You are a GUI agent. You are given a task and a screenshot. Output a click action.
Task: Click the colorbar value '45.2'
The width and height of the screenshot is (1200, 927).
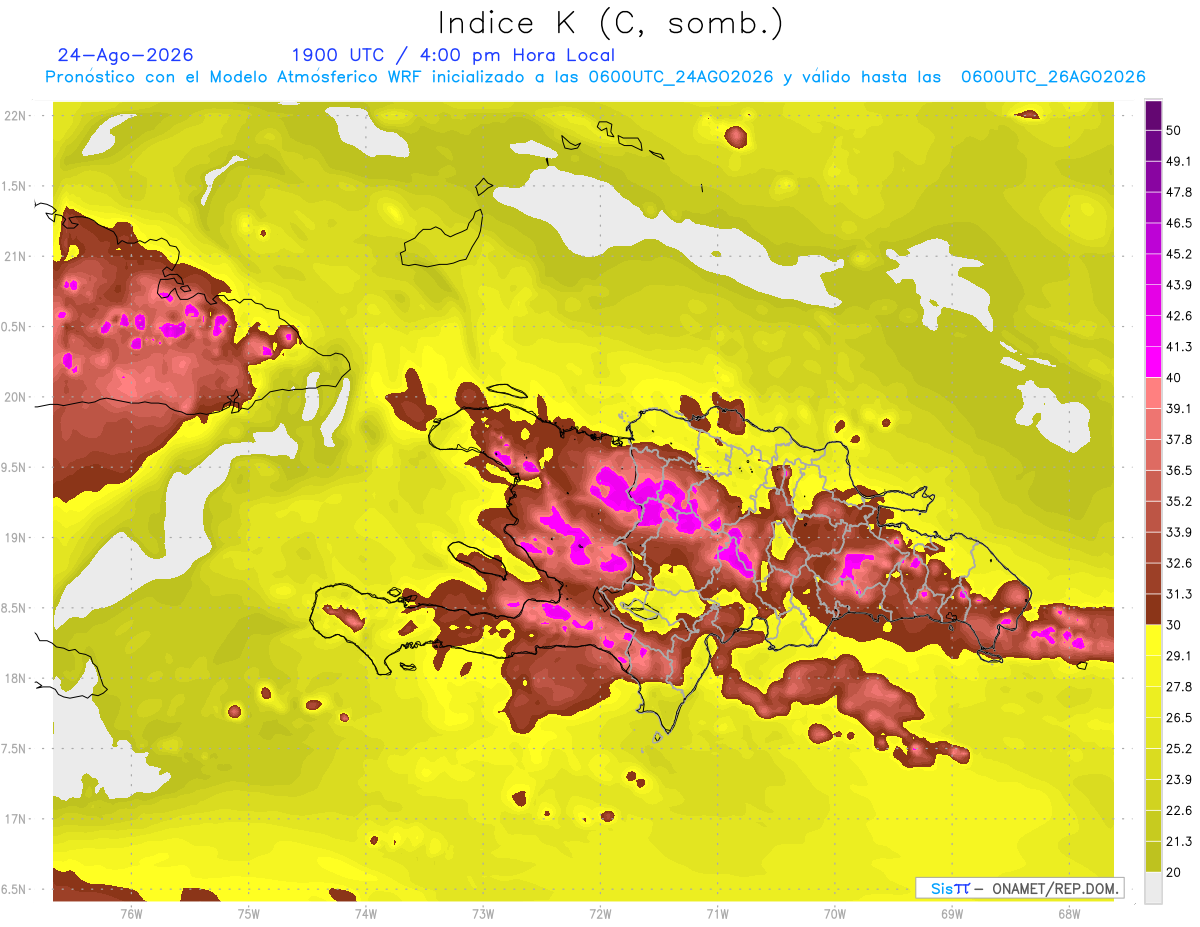pyautogui.click(x=1178, y=254)
